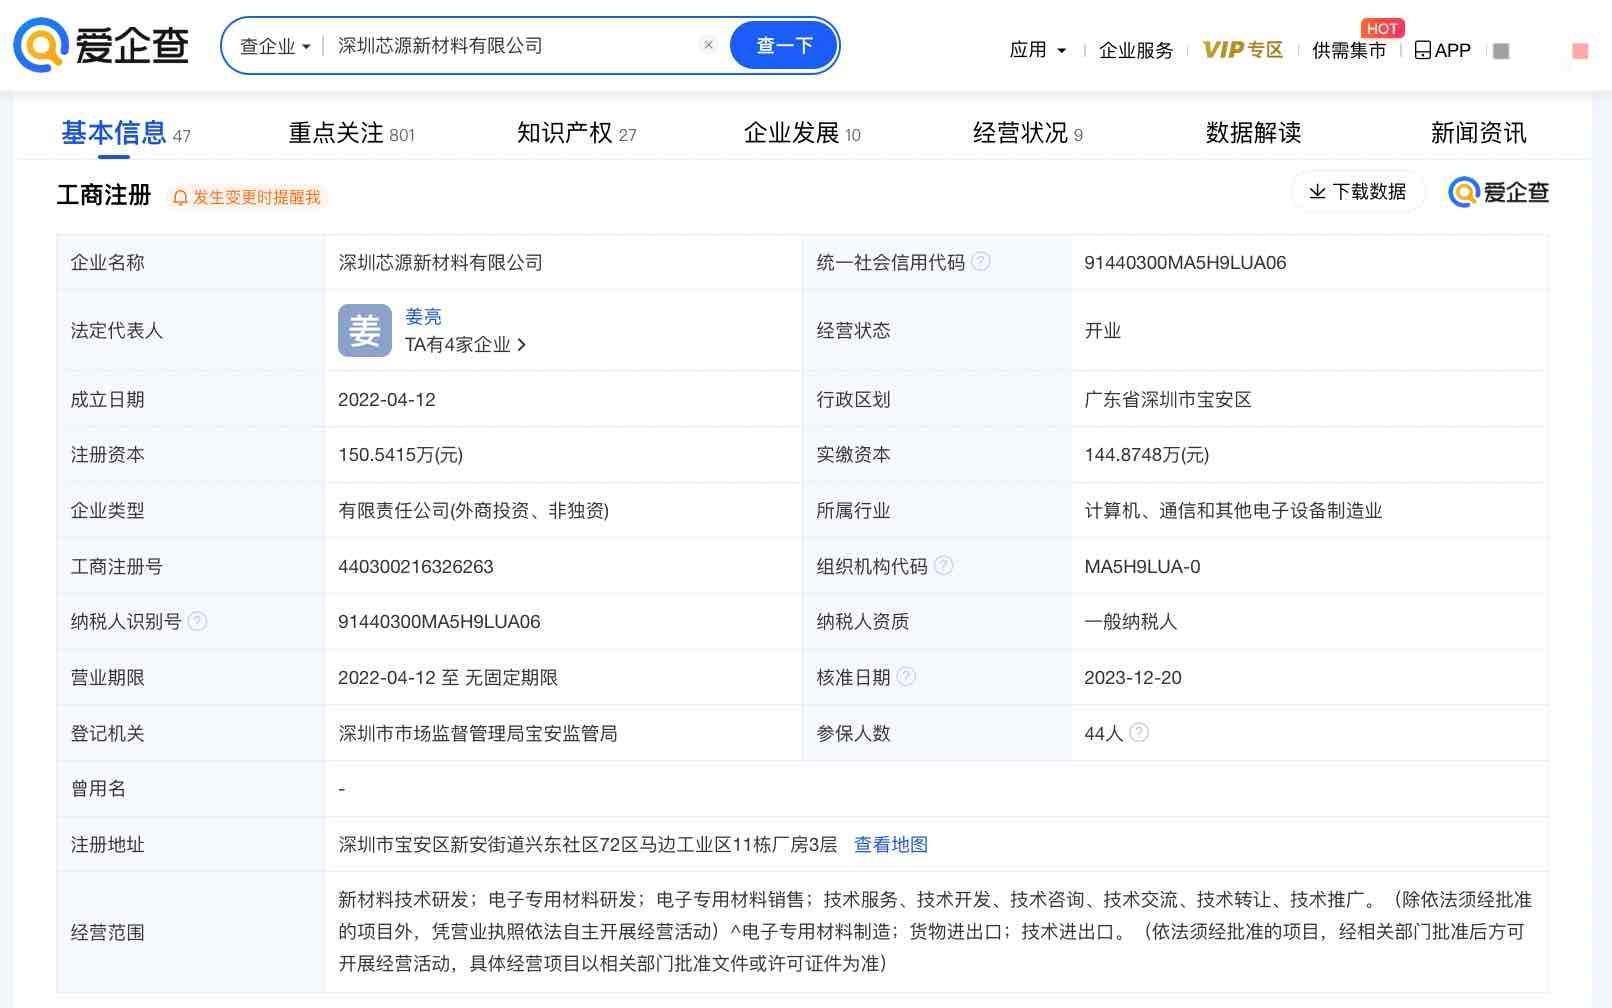Click the establishment date 2022-04-12 beside 成立日期
1612x1008 pixels.
[x=387, y=399]
